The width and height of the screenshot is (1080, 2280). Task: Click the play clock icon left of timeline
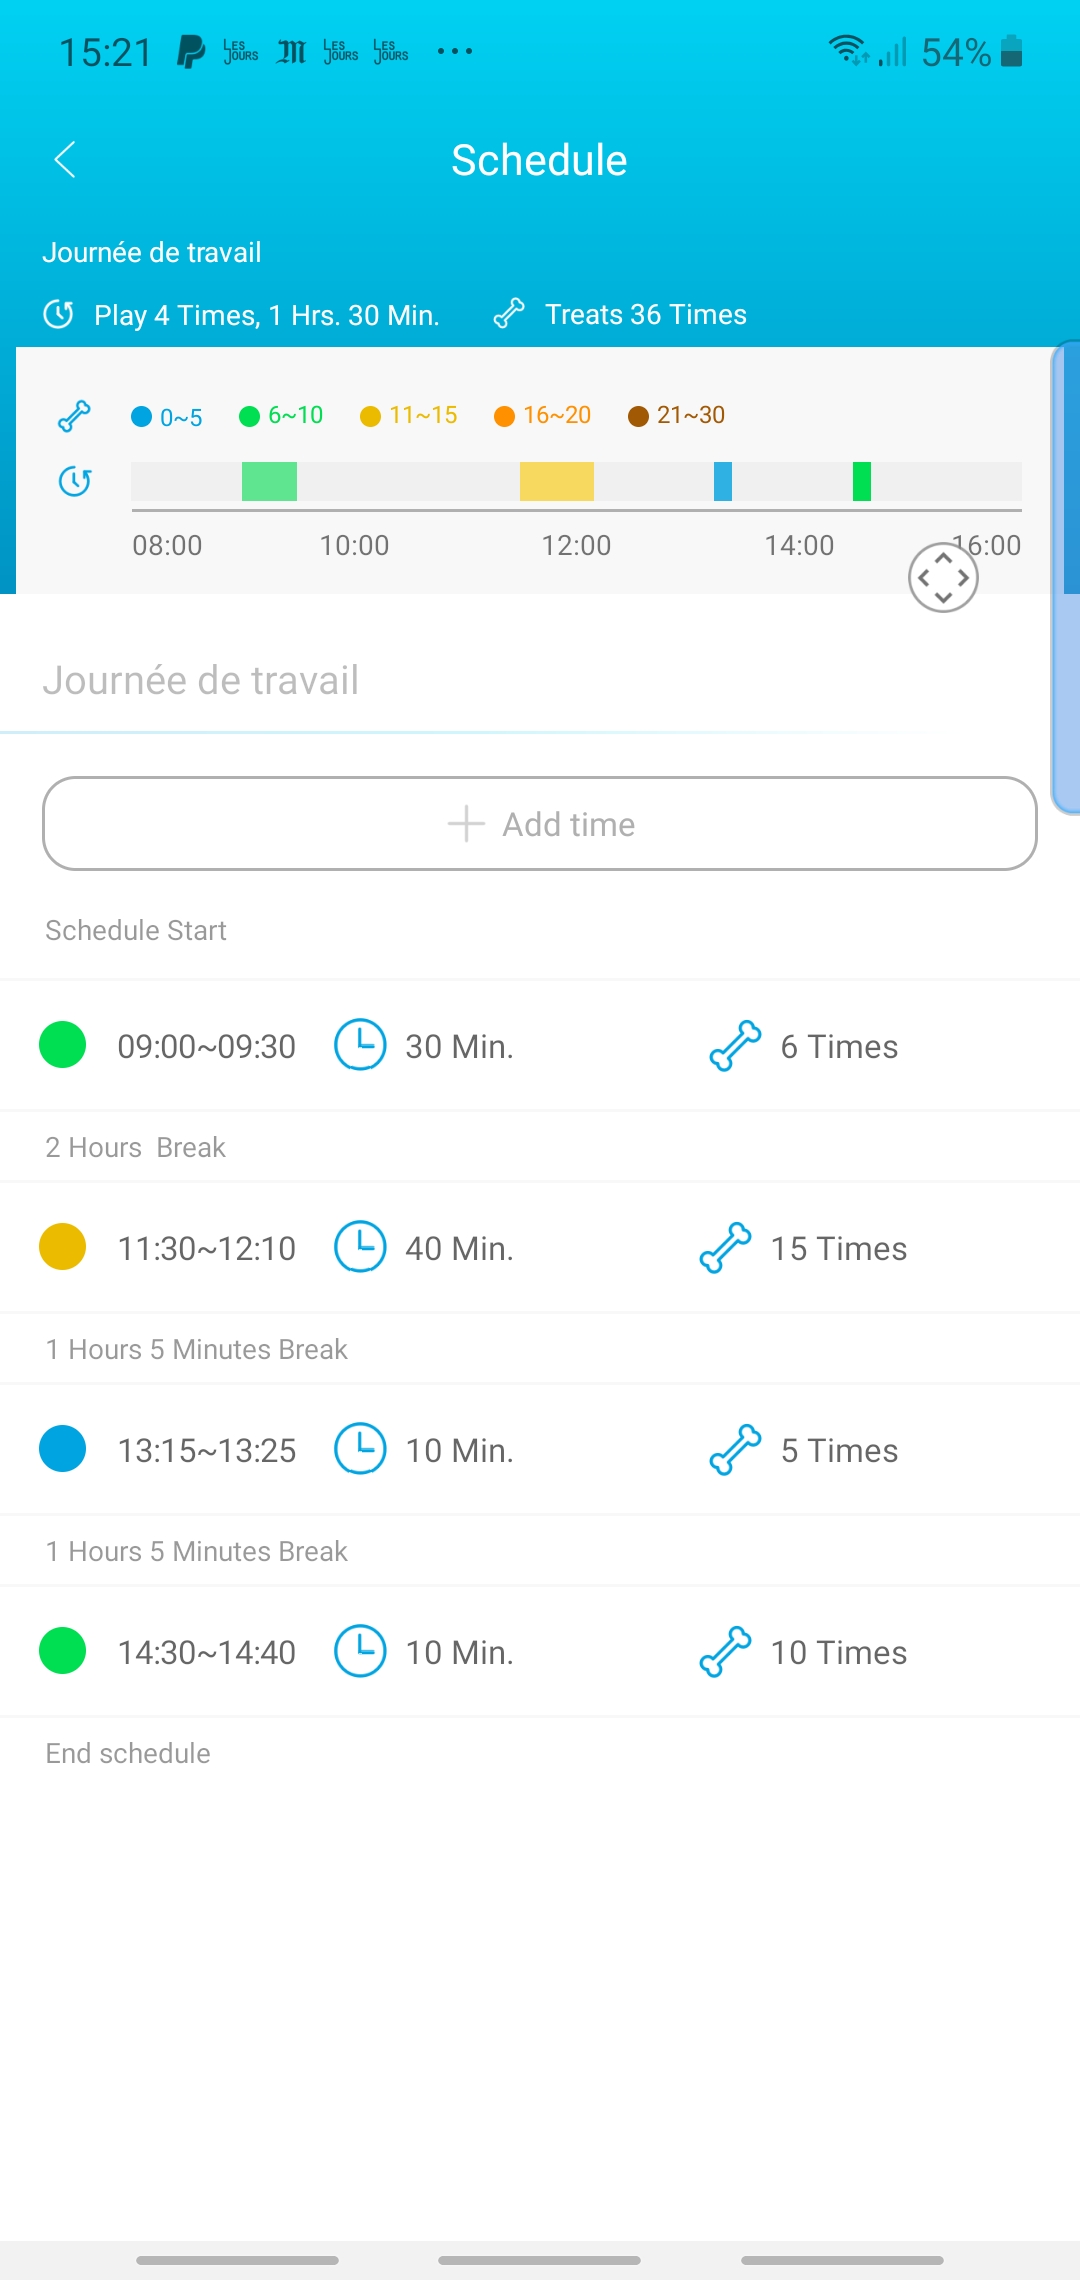[75, 482]
